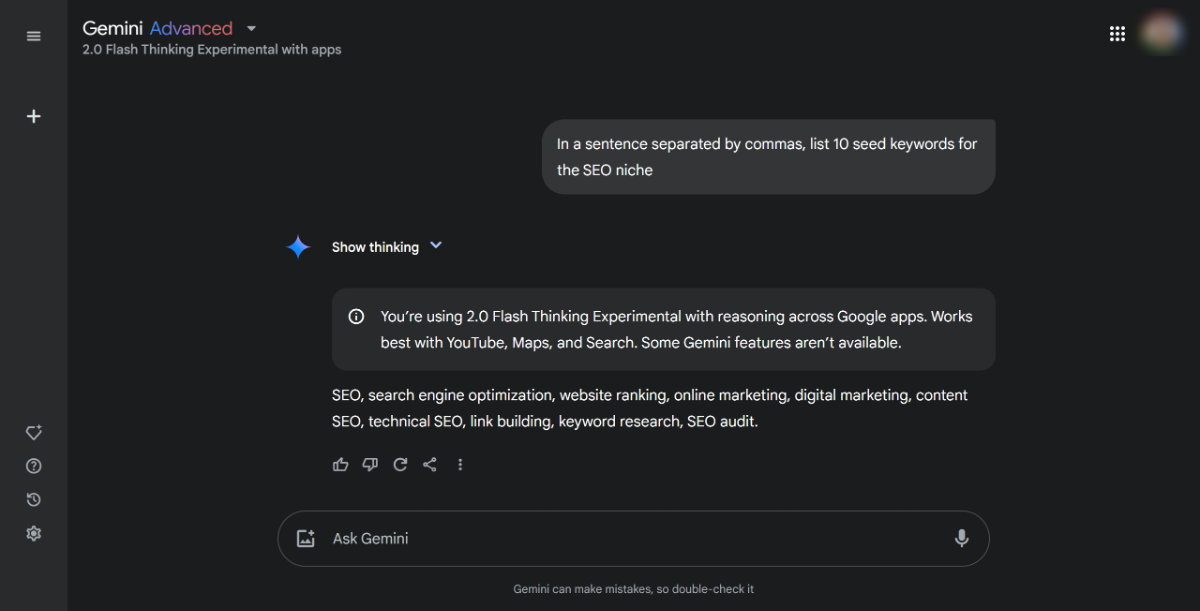Share the response
The width and height of the screenshot is (1200, 611).
click(x=430, y=464)
